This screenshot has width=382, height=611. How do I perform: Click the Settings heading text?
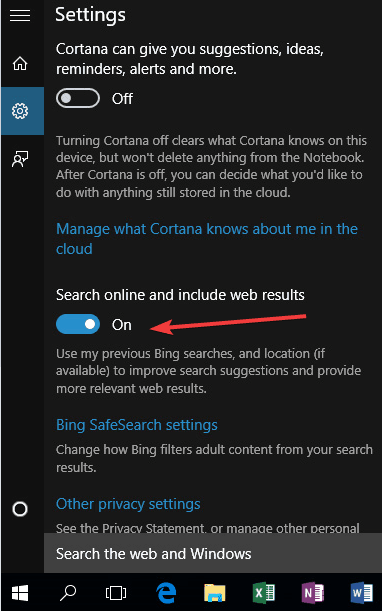90,15
